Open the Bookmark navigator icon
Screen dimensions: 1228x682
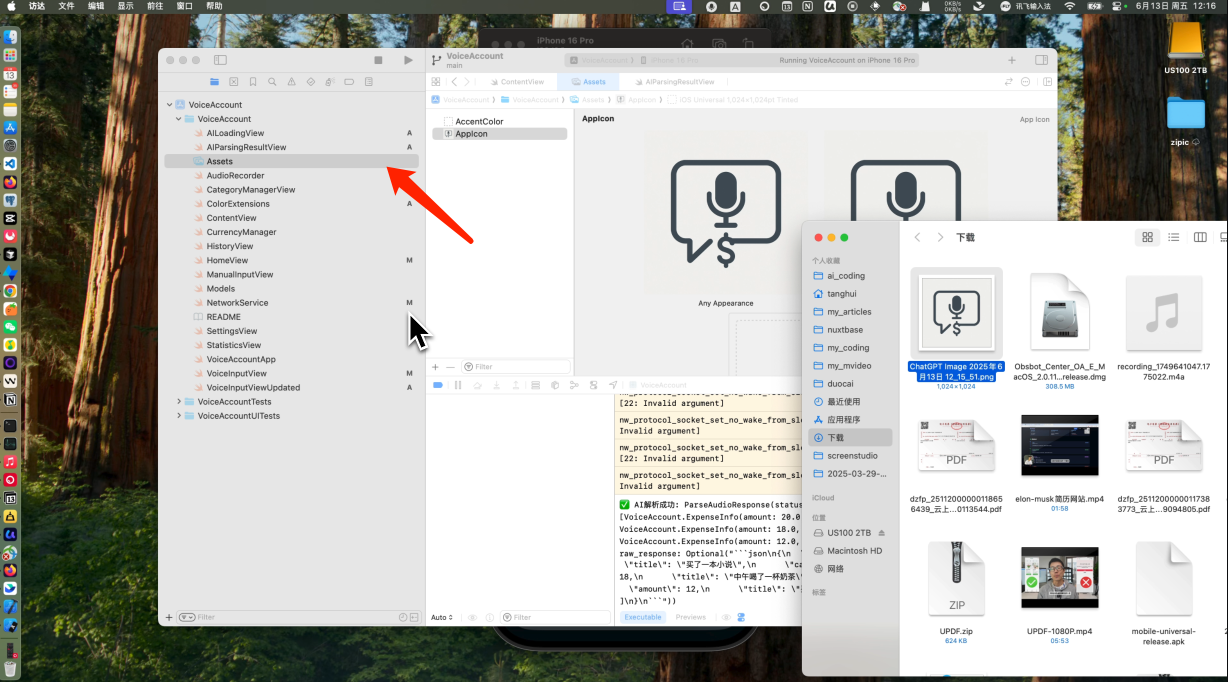pyautogui.click(x=253, y=82)
